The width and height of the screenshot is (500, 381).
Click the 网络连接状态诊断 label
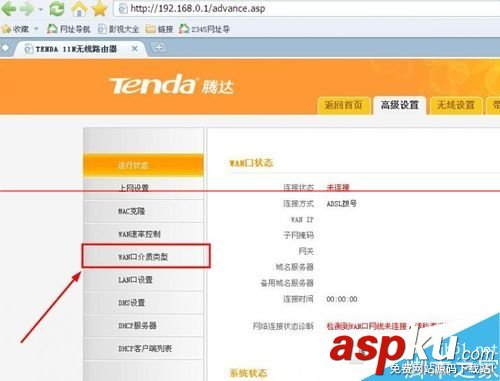click(283, 326)
